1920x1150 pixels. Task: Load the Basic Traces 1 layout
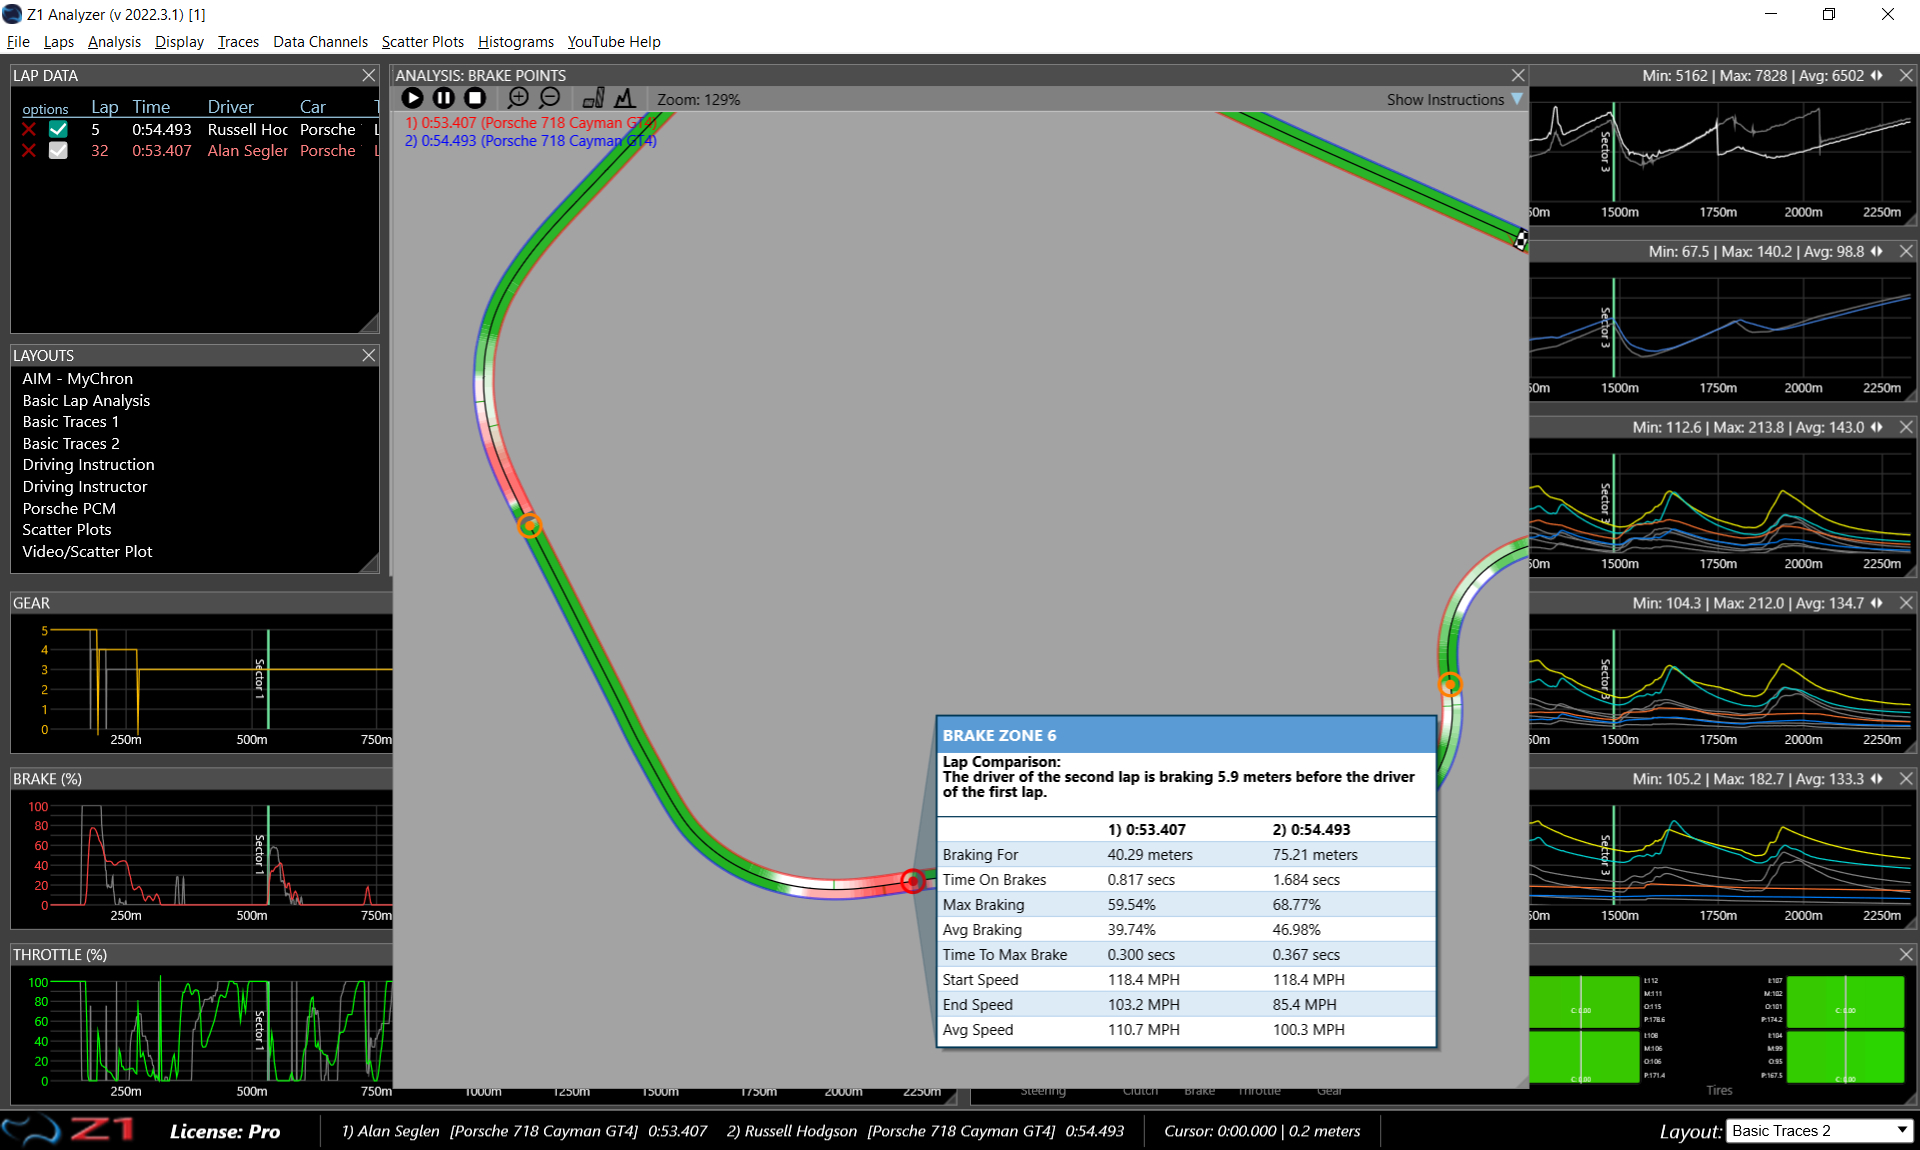click(70, 421)
